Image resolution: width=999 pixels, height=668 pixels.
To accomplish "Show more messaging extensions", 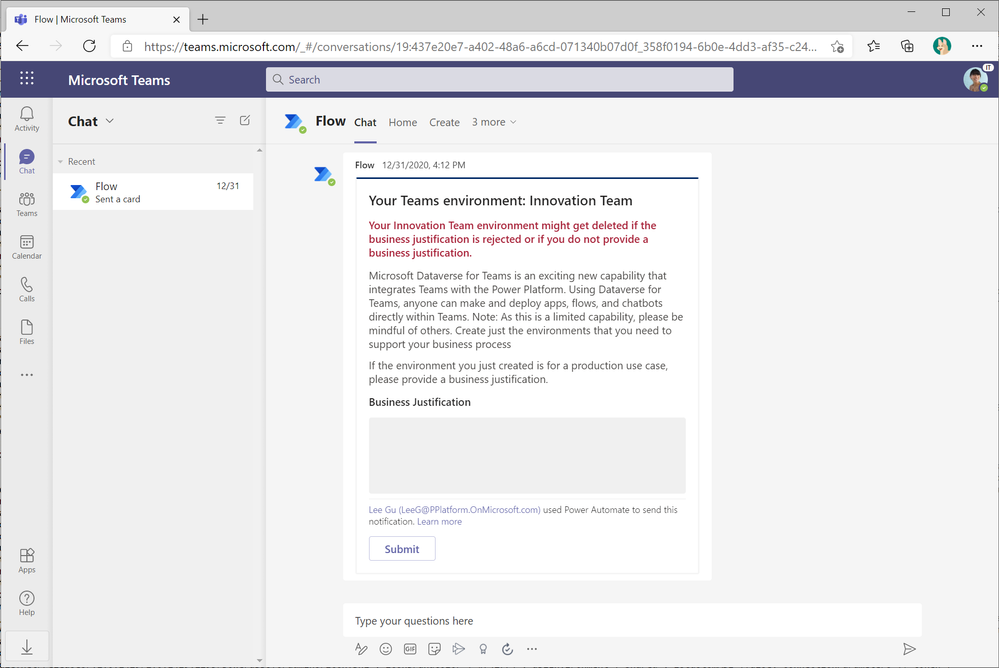I will coord(532,649).
